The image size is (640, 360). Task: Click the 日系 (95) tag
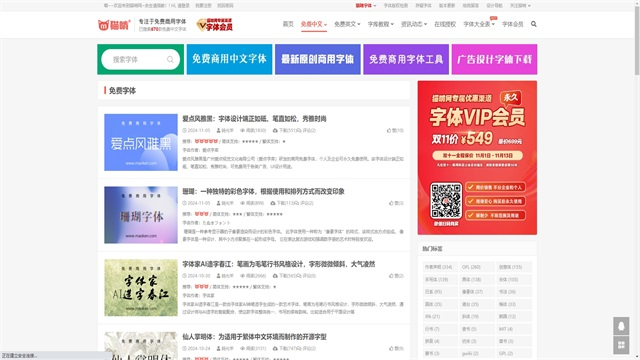click(x=440, y=292)
